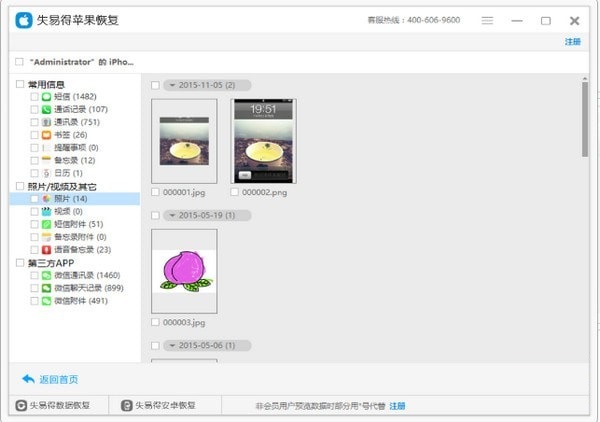Screen dimensions: 600x422
Task: Collapse the 2015-11-05 date group
Action: 170,85
